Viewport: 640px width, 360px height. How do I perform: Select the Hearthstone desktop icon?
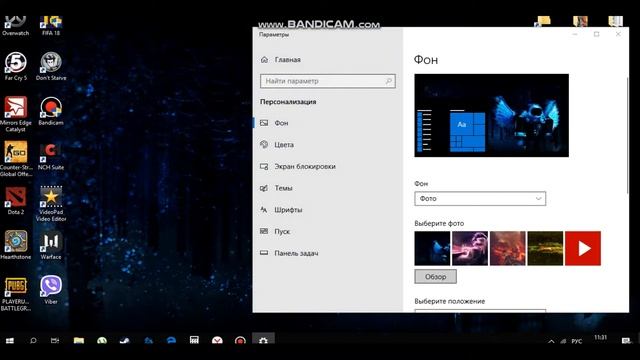click(16, 245)
